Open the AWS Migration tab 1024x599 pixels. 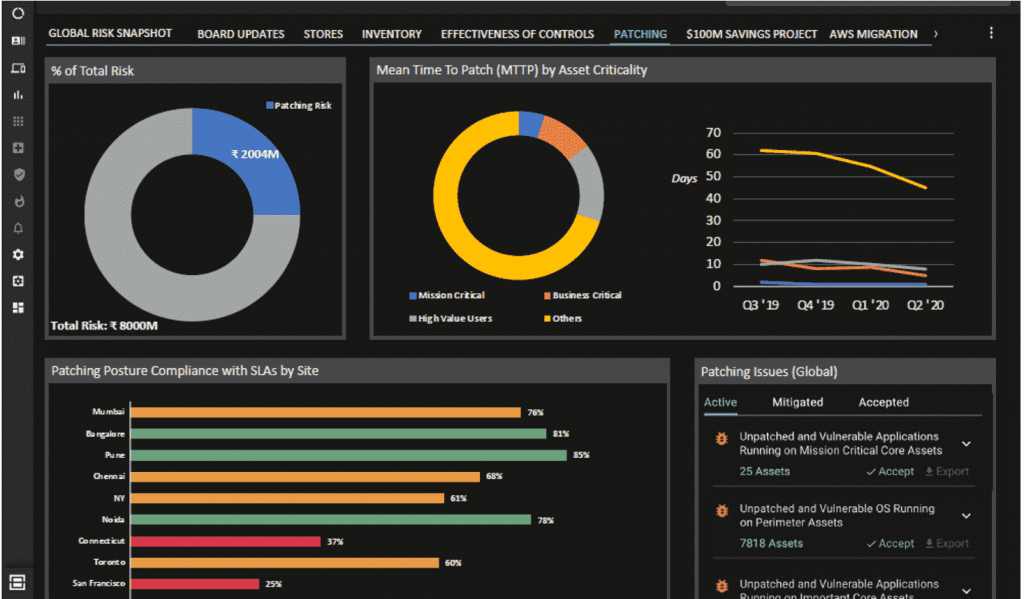point(872,34)
